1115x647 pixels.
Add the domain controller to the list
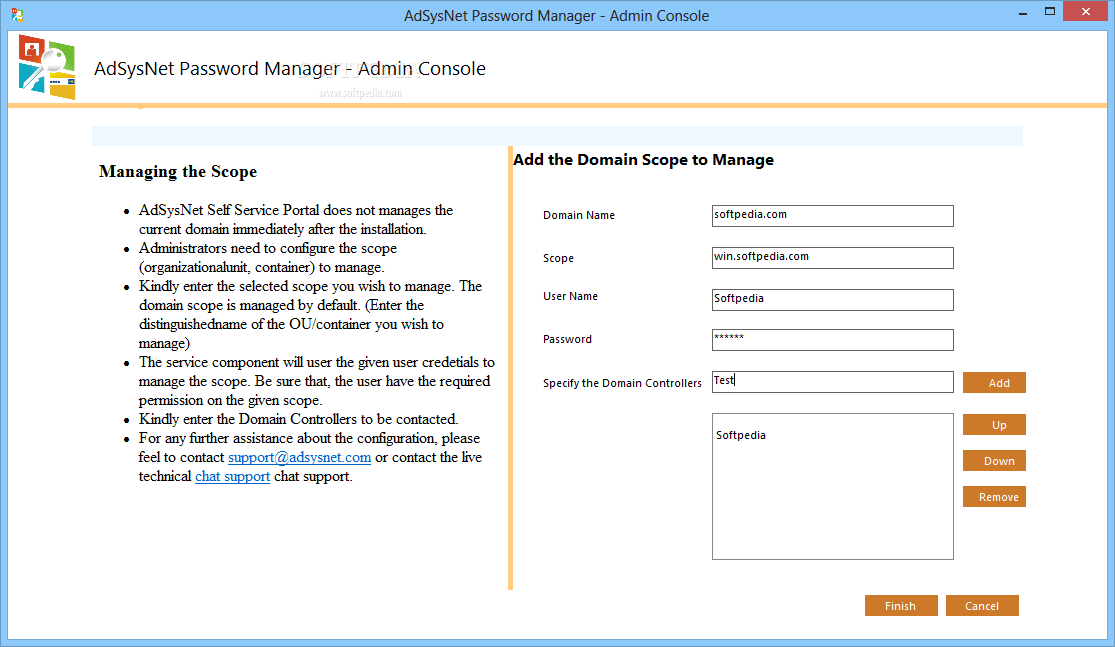pos(994,383)
